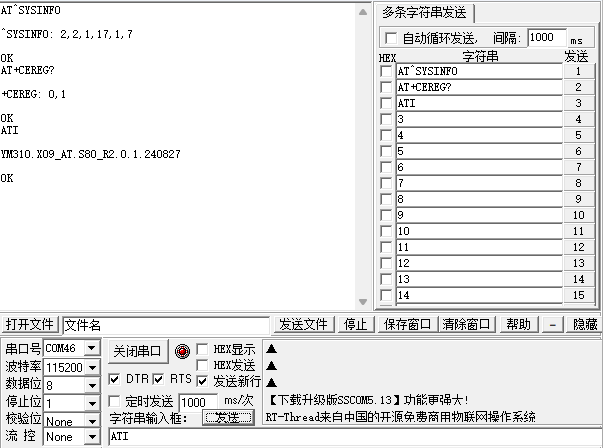Click the second black triangle ad marker
Image resolution: width=603 pixels, height=448 pixels.
click(272, 365)
